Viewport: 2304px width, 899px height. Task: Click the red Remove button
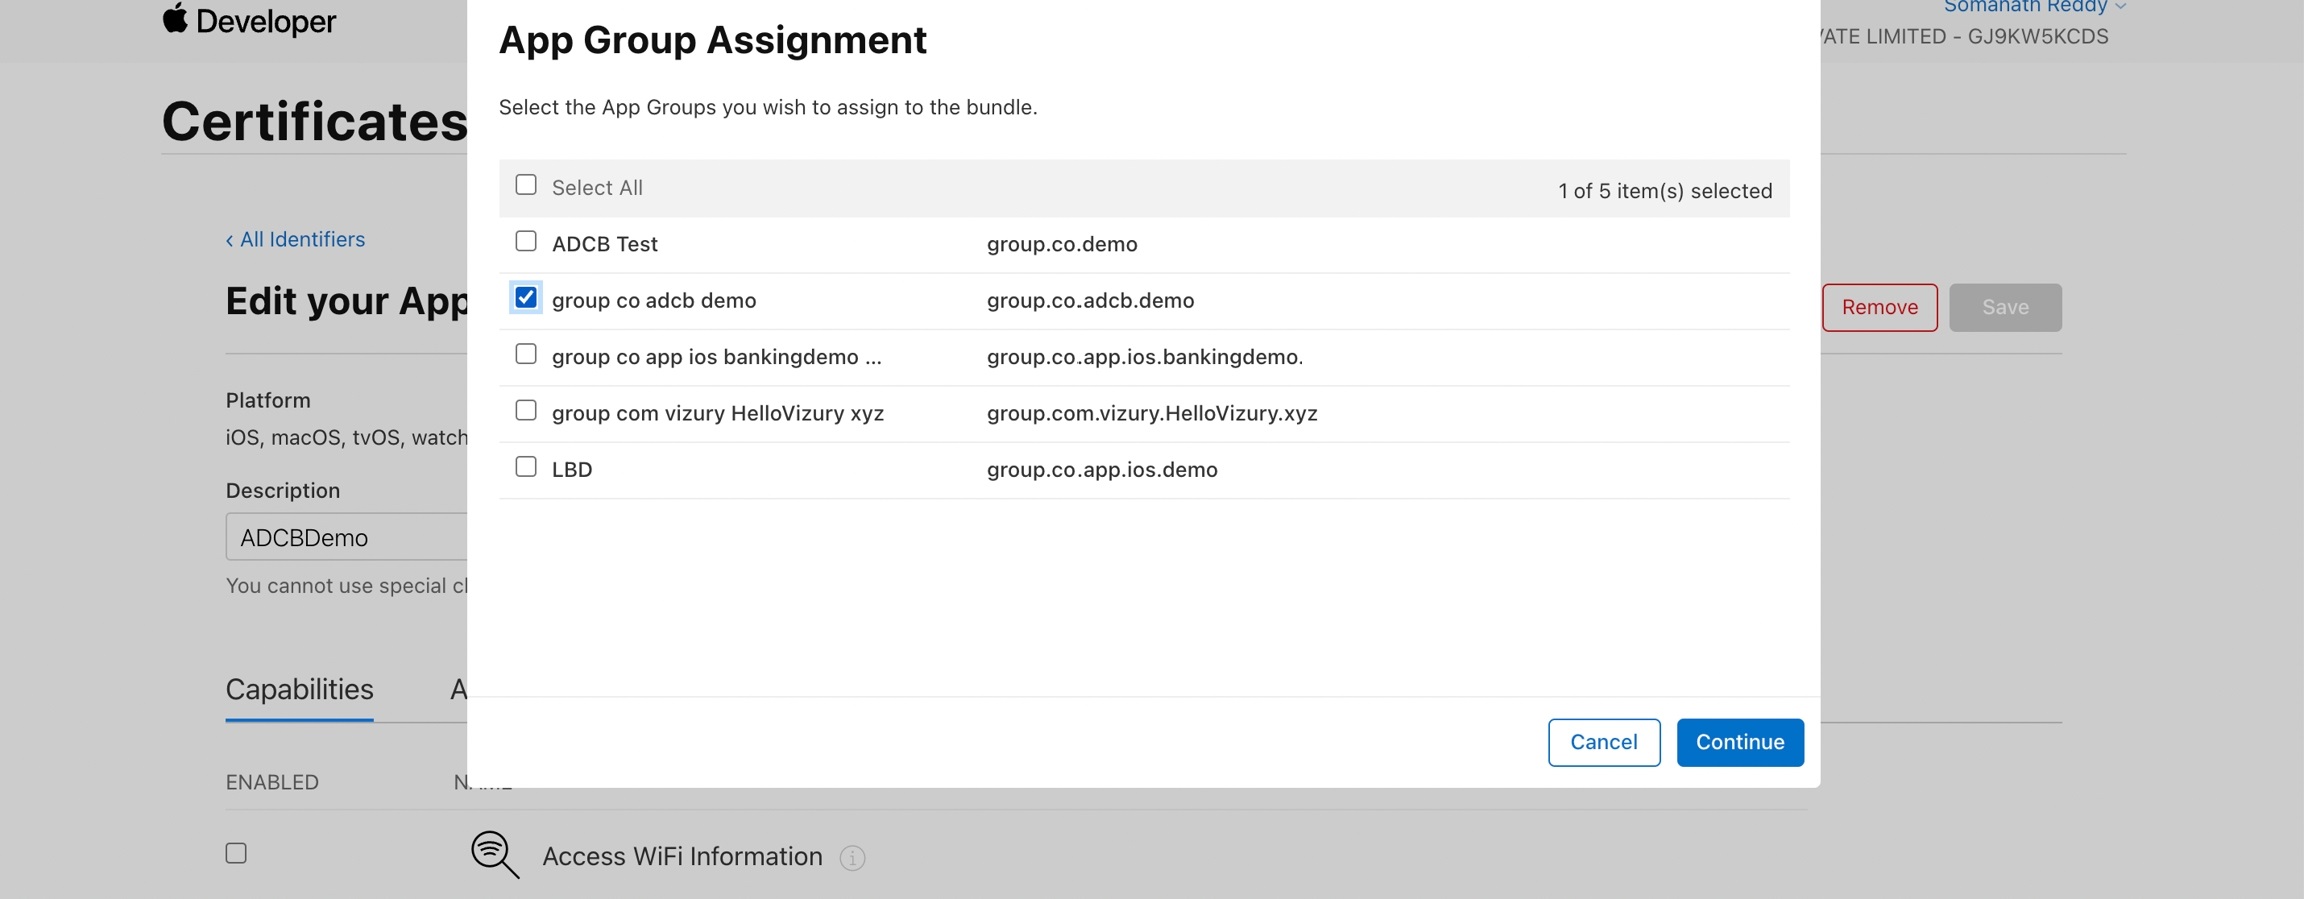click(1879, 307)
